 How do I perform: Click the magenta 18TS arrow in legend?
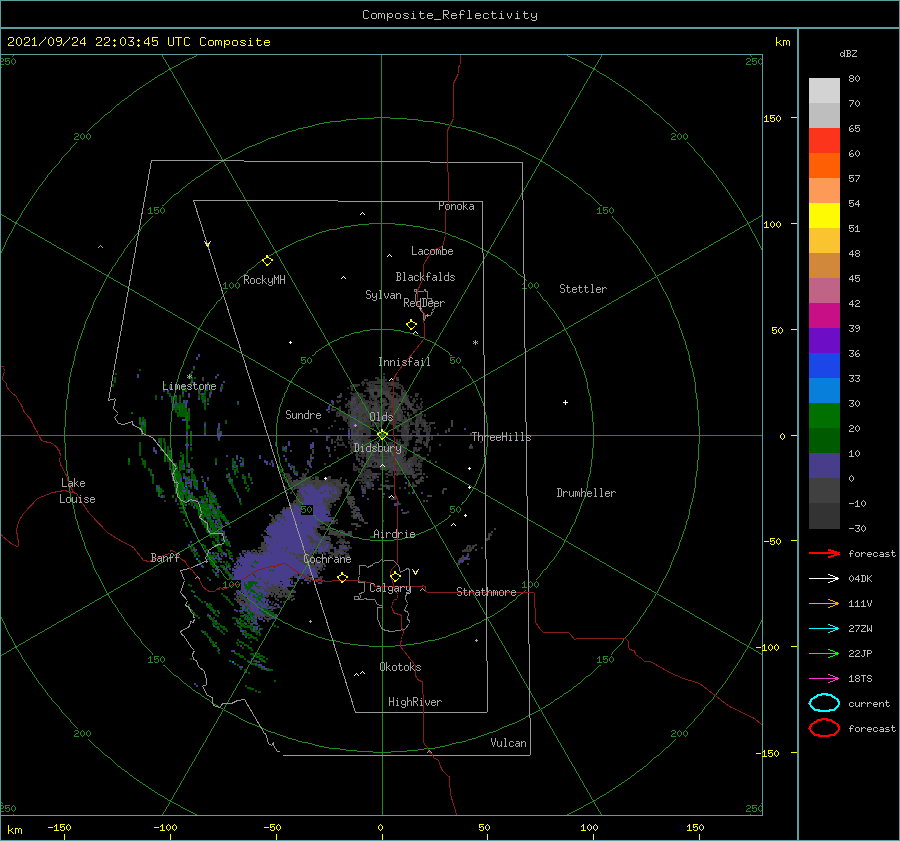click(824, 679)
